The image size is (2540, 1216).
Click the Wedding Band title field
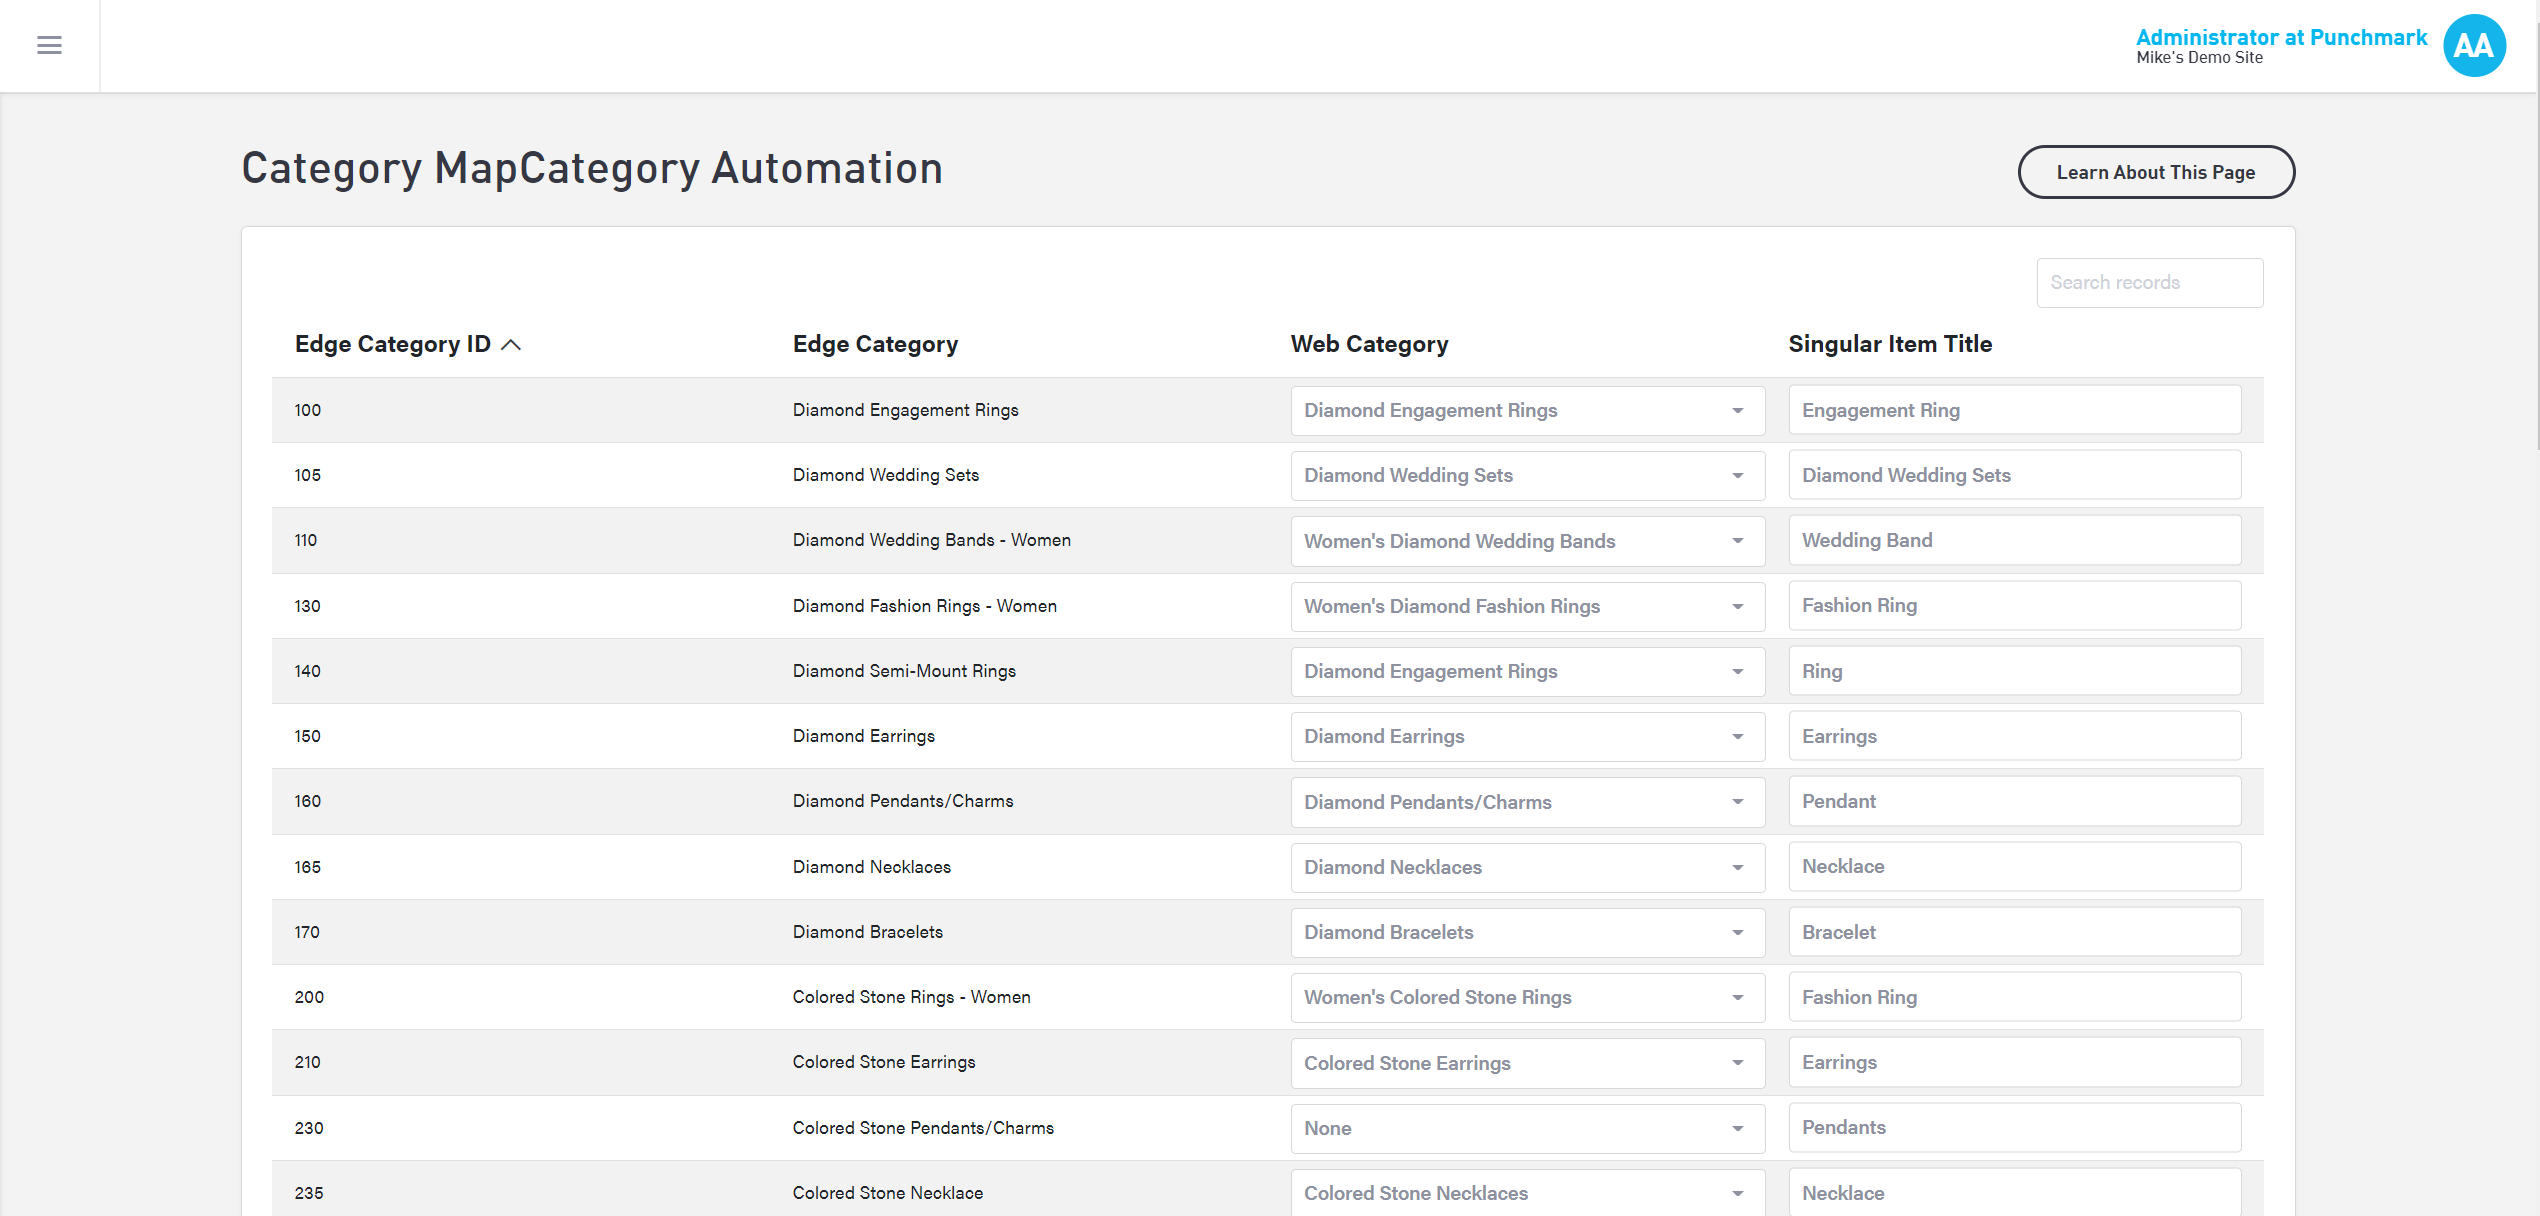coord(2013,540)
